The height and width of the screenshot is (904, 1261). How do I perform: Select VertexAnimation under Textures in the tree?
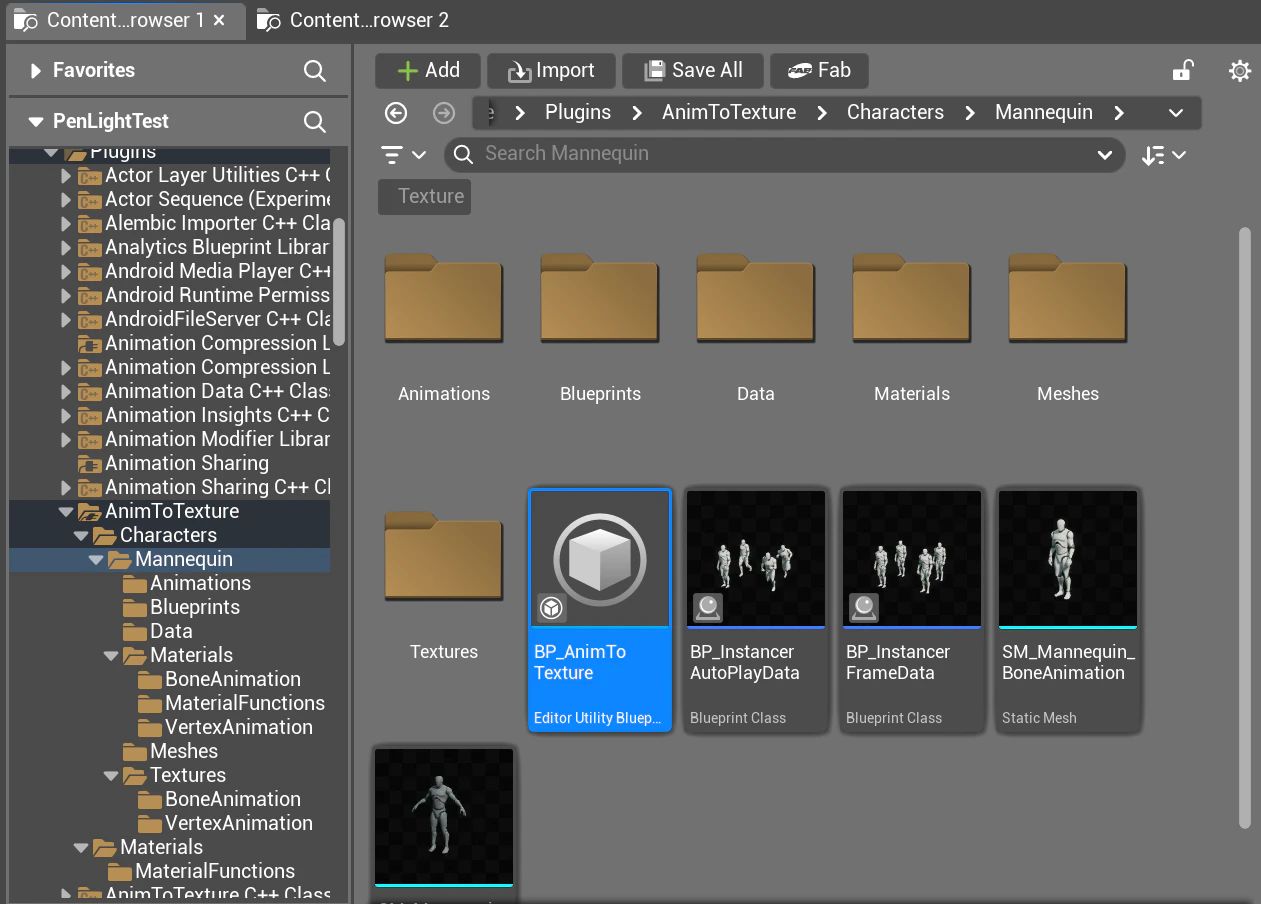[238, 823]
